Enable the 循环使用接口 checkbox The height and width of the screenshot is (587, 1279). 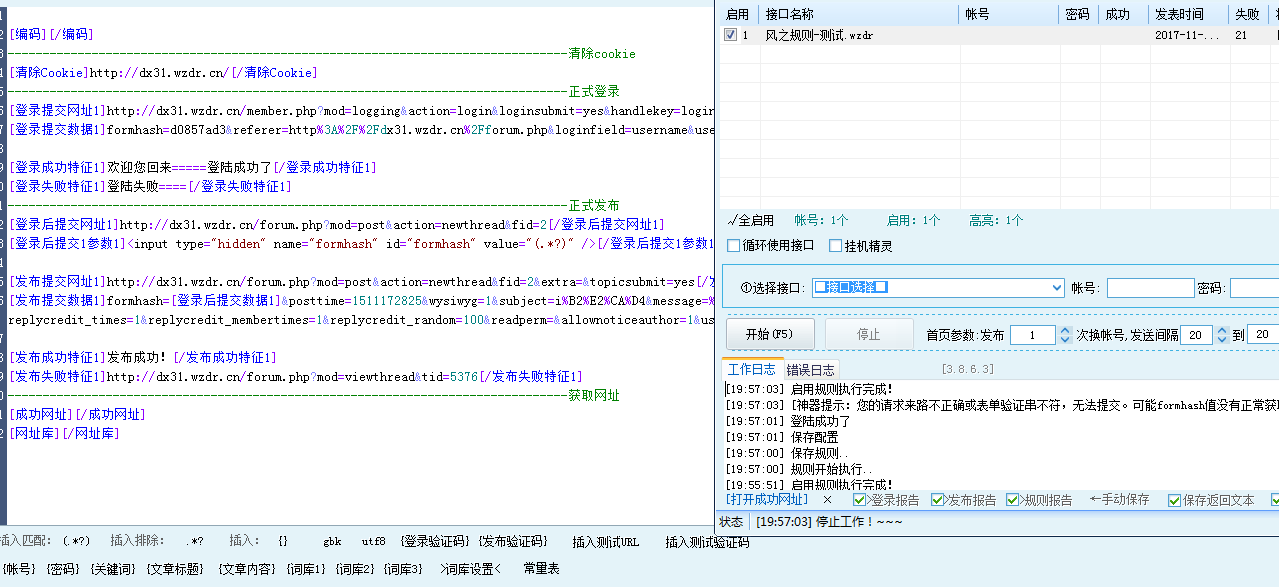[x=734, y=243]
